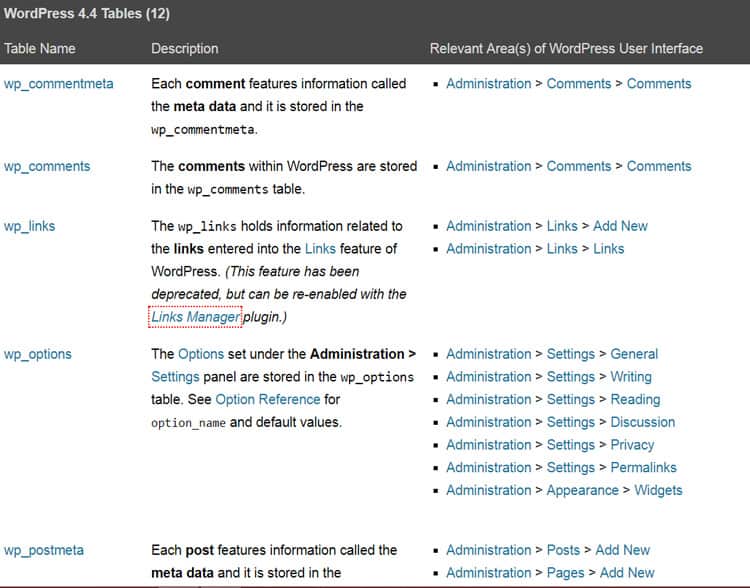The height and width of the screenshot is (588, 750).
Task: Select the 'option_name' code text
Action: tap(188, 423)
